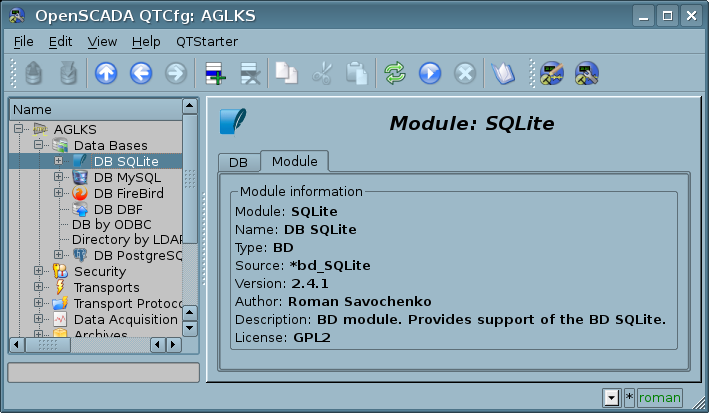This screenshot has height=413, width=709.
Task: Select DB FireBird in the tree
Action: point(128,194)
